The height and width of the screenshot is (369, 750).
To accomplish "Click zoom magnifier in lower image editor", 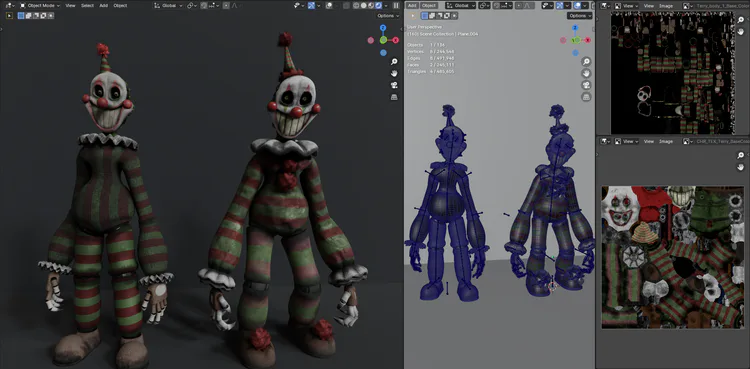I will (741, 155).
